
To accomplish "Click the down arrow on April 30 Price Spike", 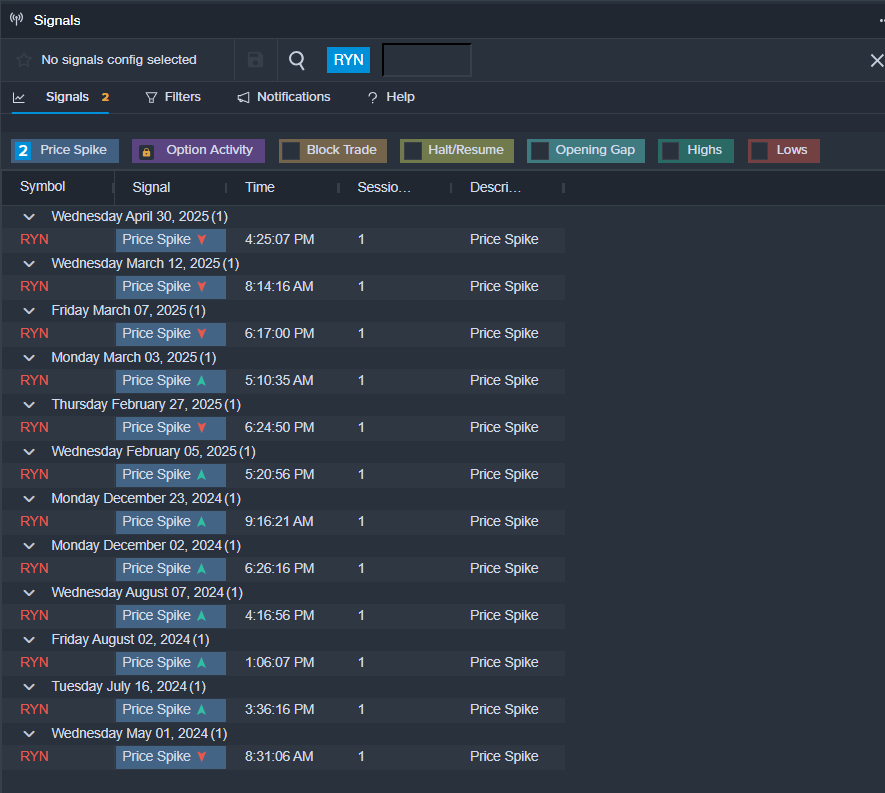I will [202, 240].
